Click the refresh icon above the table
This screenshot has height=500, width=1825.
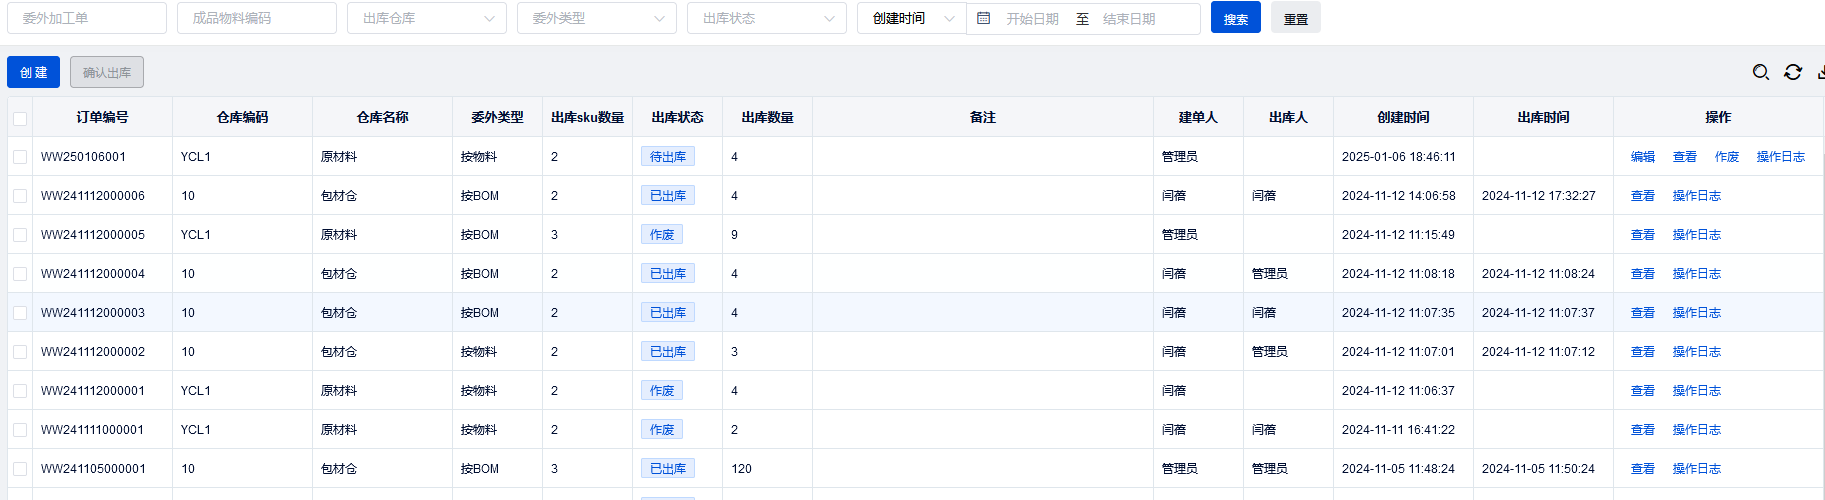point(1793,72)
